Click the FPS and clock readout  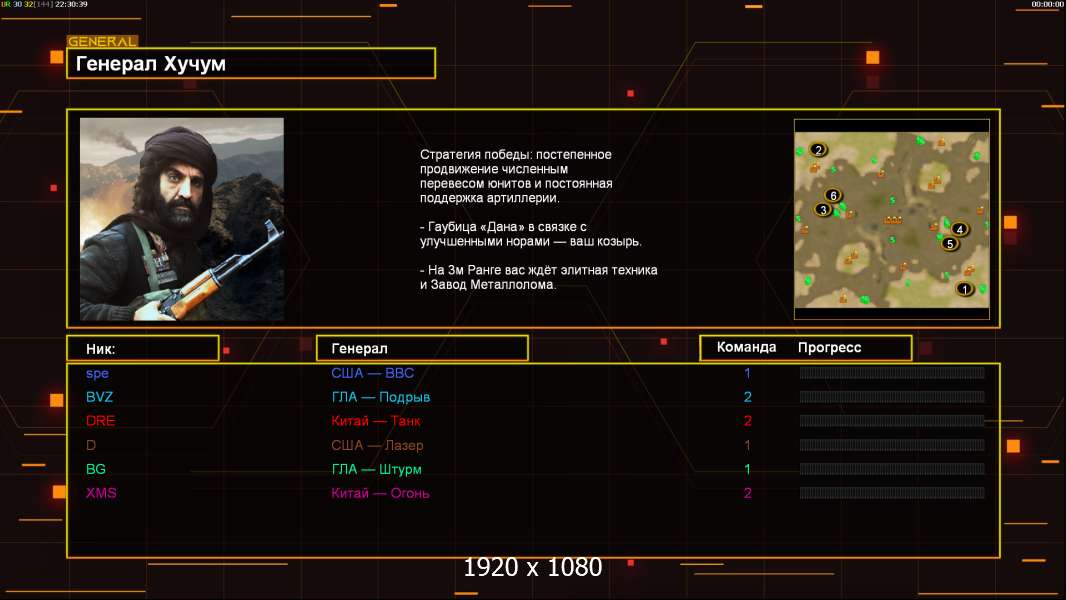(x=44, y=4)
